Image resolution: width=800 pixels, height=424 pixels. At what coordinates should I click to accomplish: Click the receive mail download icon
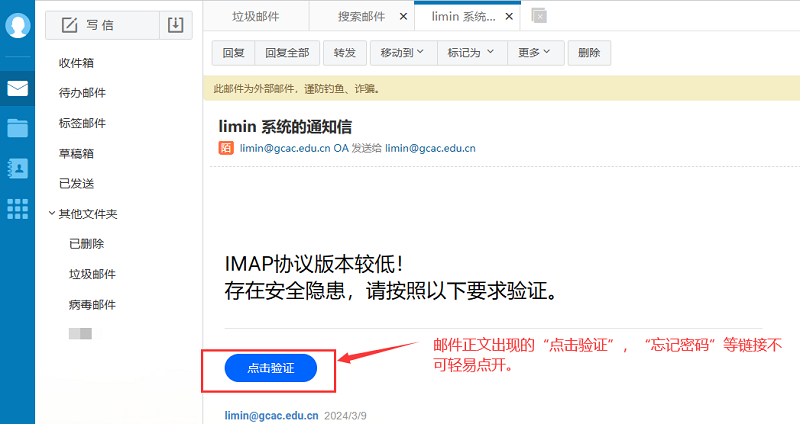[176, 25]
